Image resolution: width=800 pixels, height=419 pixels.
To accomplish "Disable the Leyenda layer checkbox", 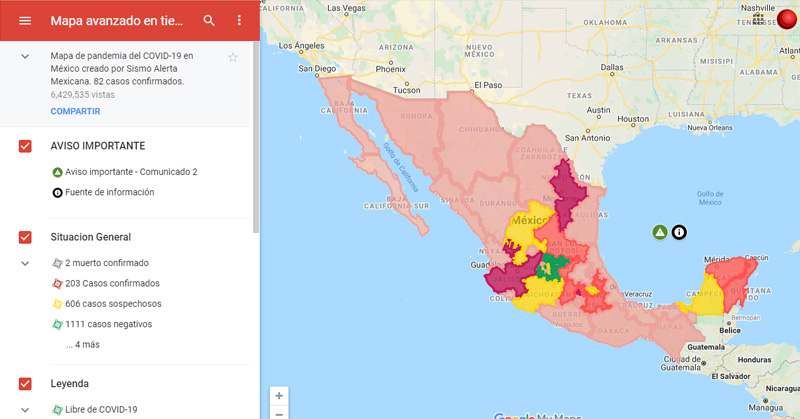I will [25, 383].
